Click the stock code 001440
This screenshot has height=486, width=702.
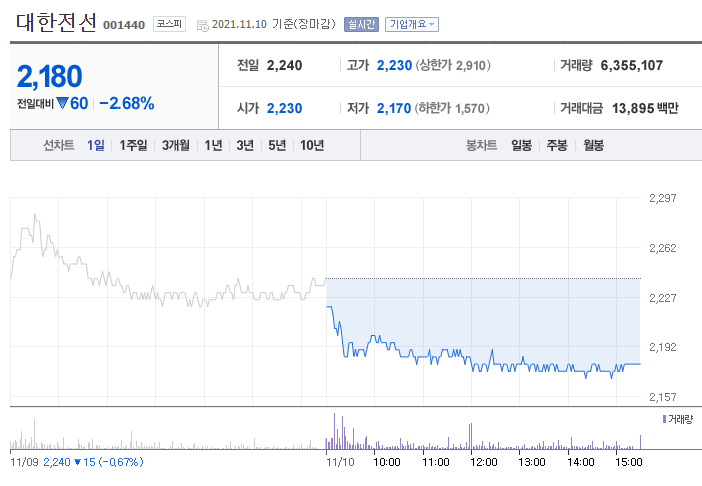pyautogui.click(x=124, y=25)
